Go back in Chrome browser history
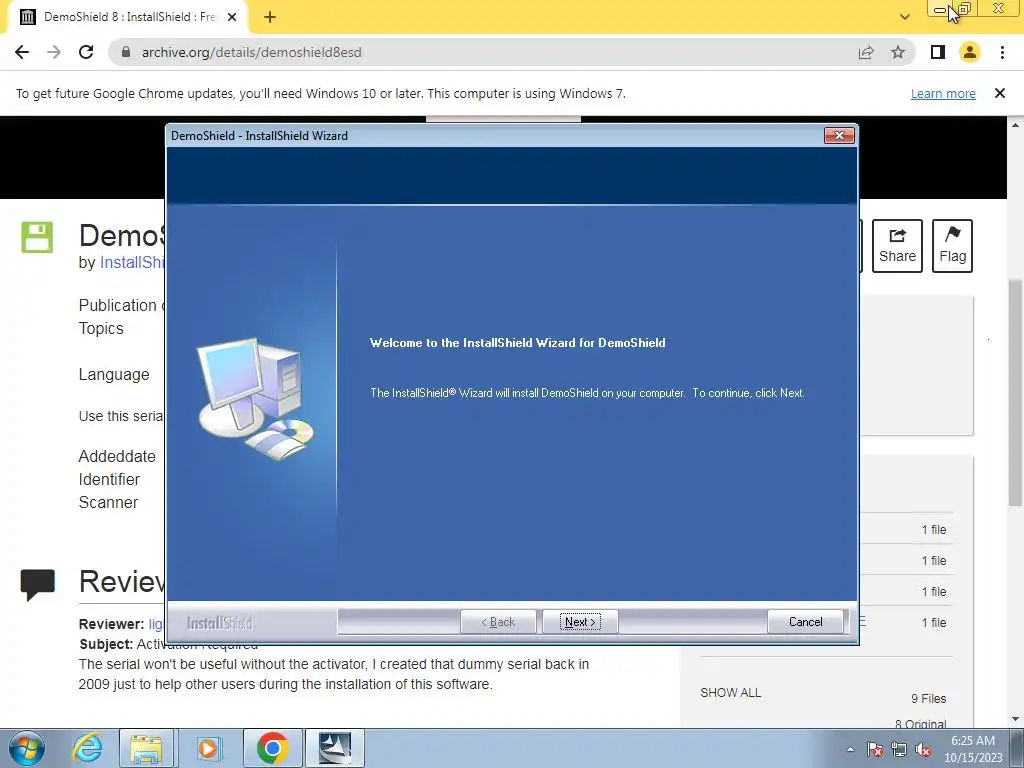The image size is (1024, 768). pyautogui.click(x=22, y=52)
